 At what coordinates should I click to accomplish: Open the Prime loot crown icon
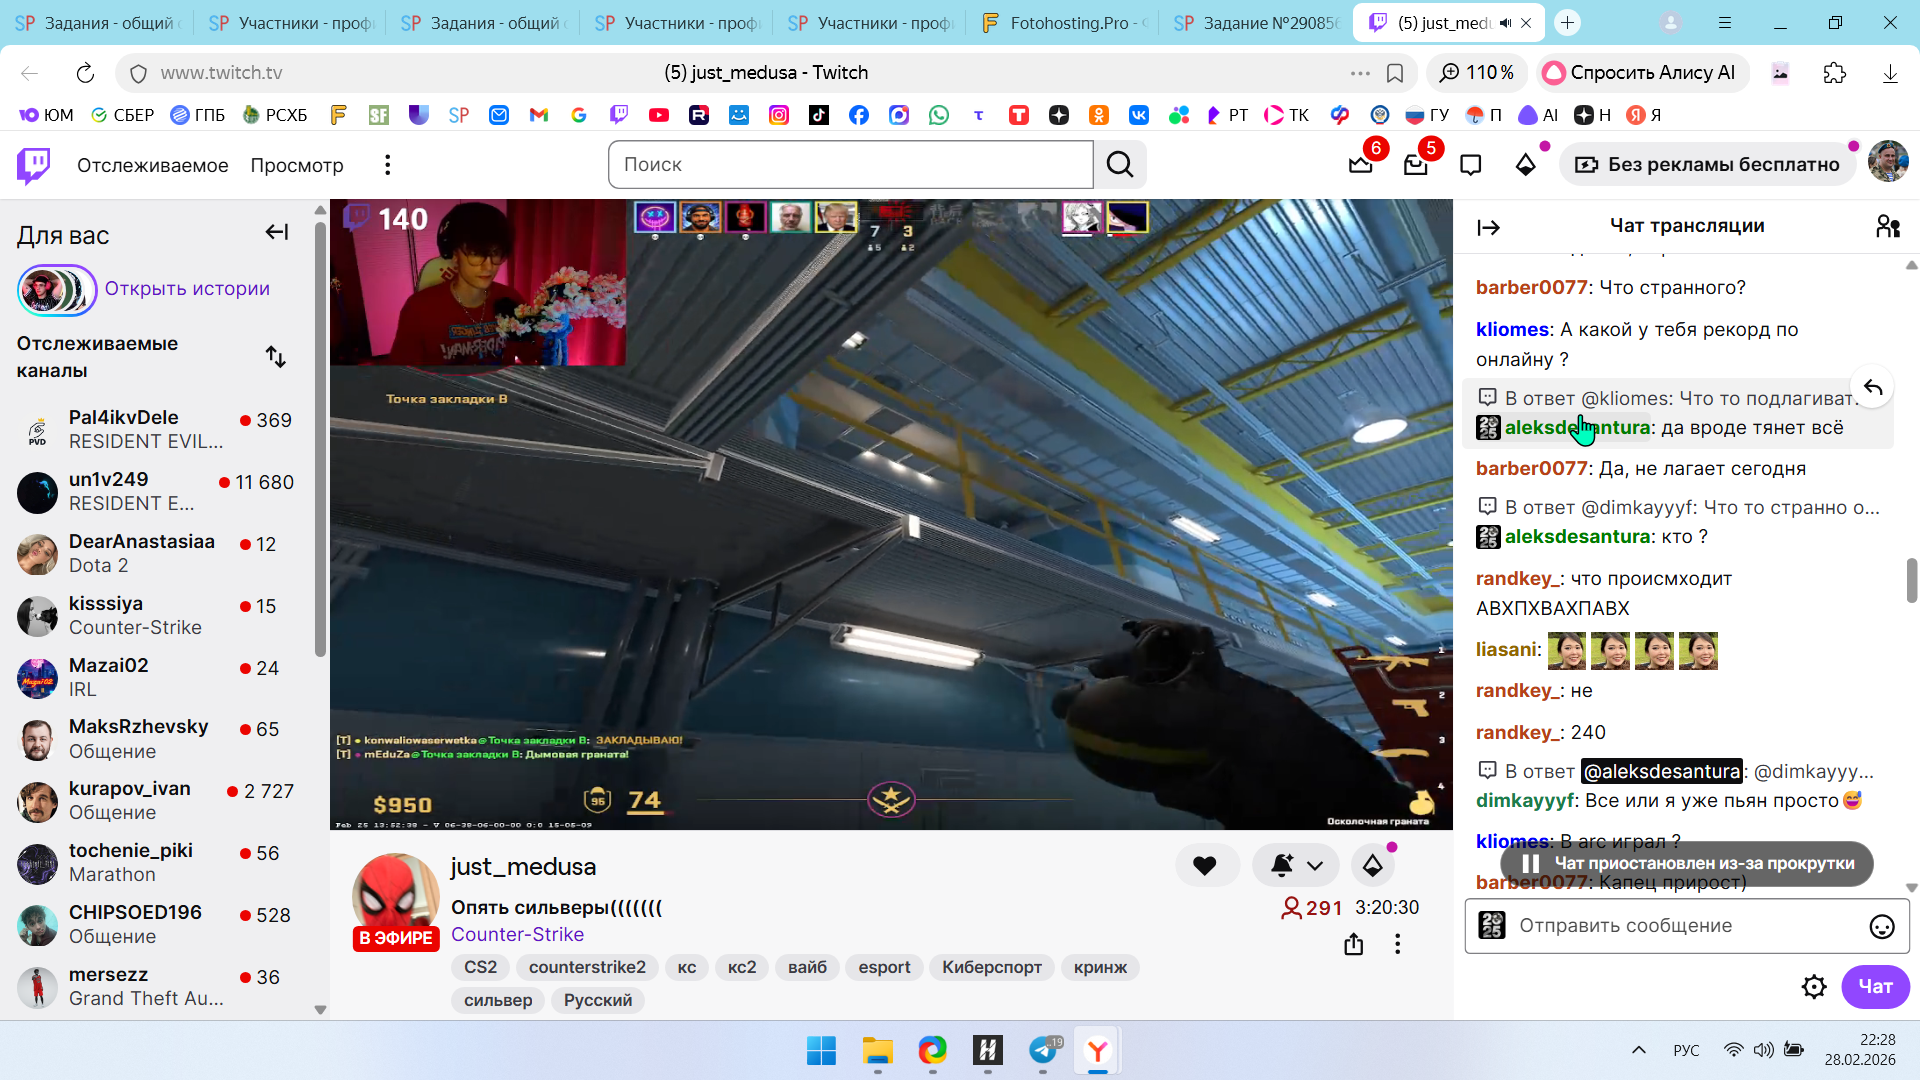pos(1360,165)
